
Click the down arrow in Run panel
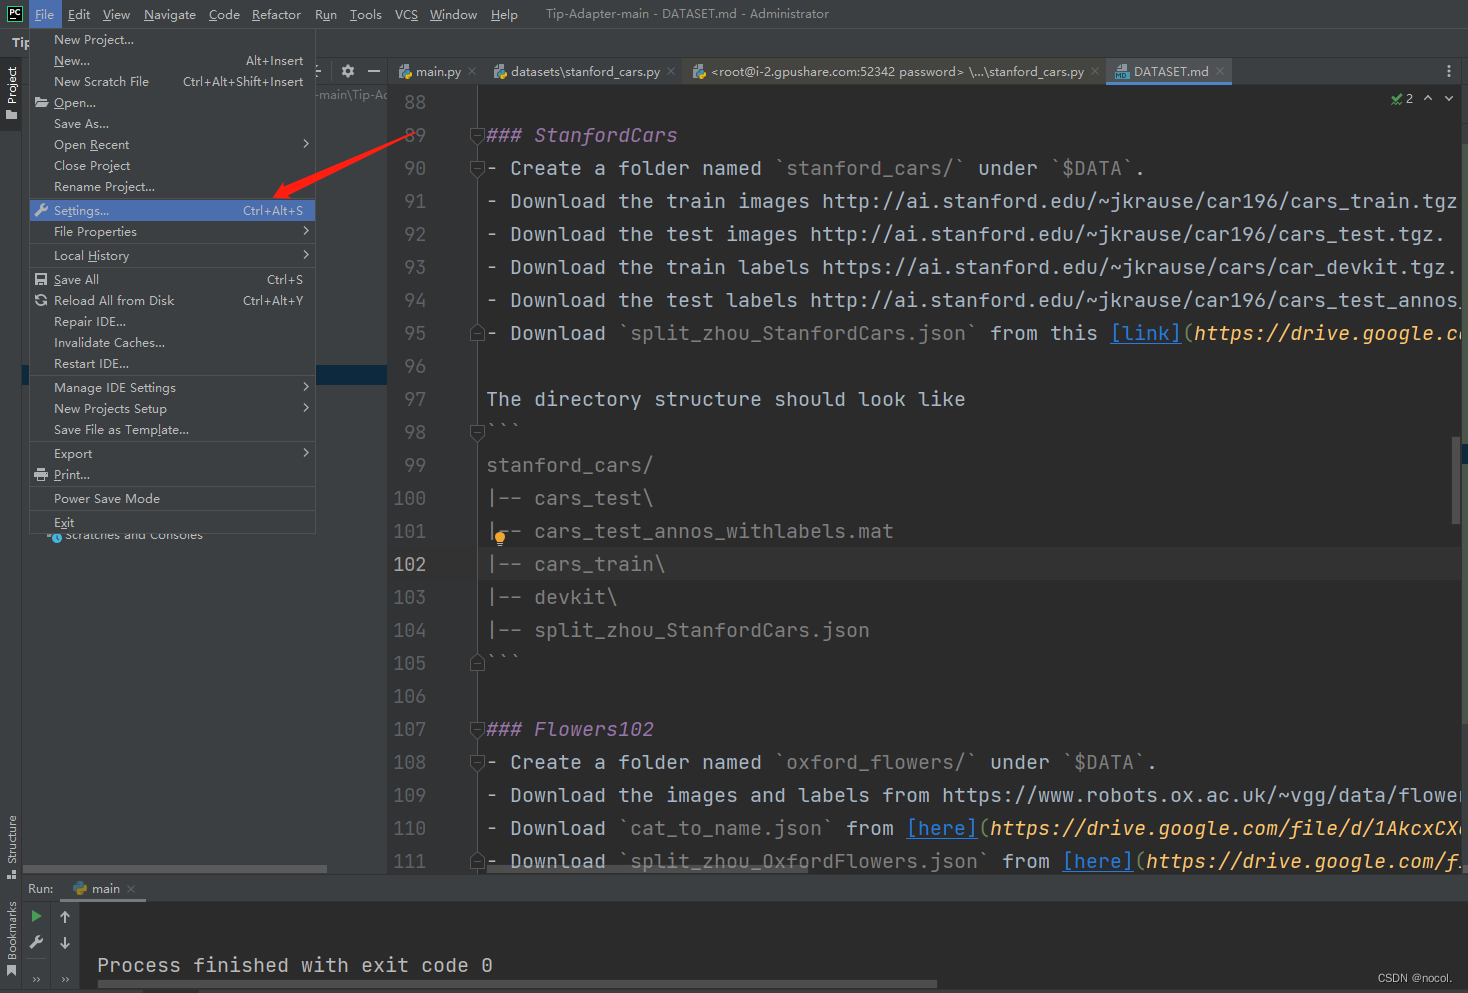coord(65,942)
